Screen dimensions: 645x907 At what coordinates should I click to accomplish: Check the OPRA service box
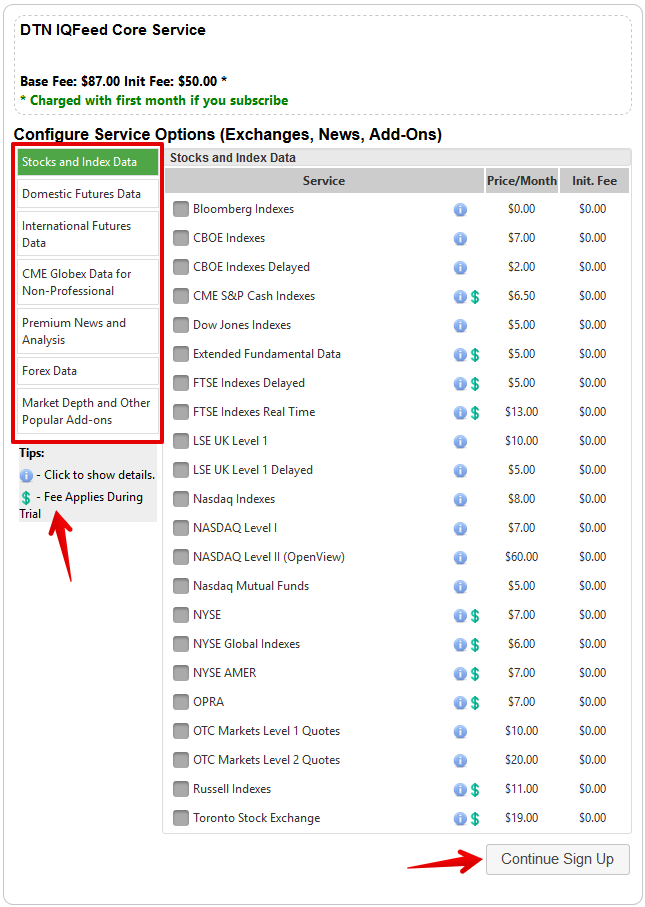181,702
